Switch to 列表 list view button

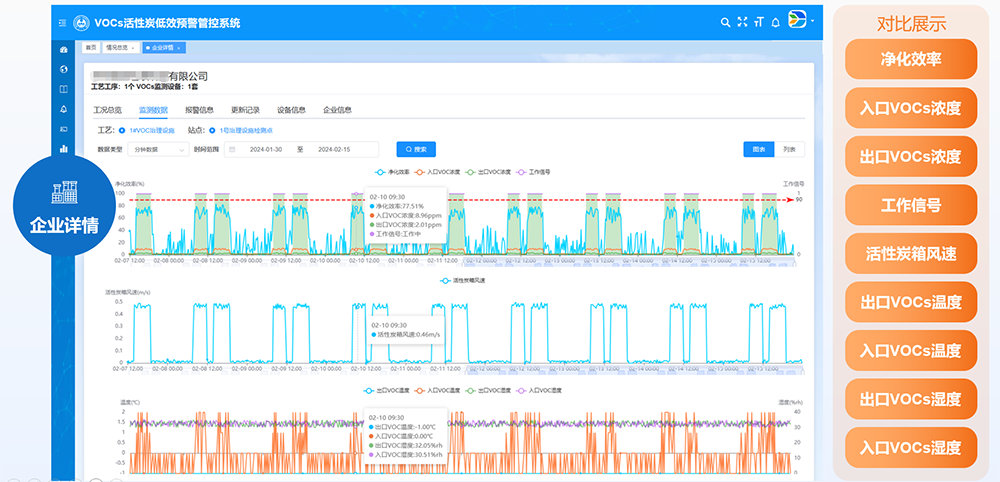[789, 149]
